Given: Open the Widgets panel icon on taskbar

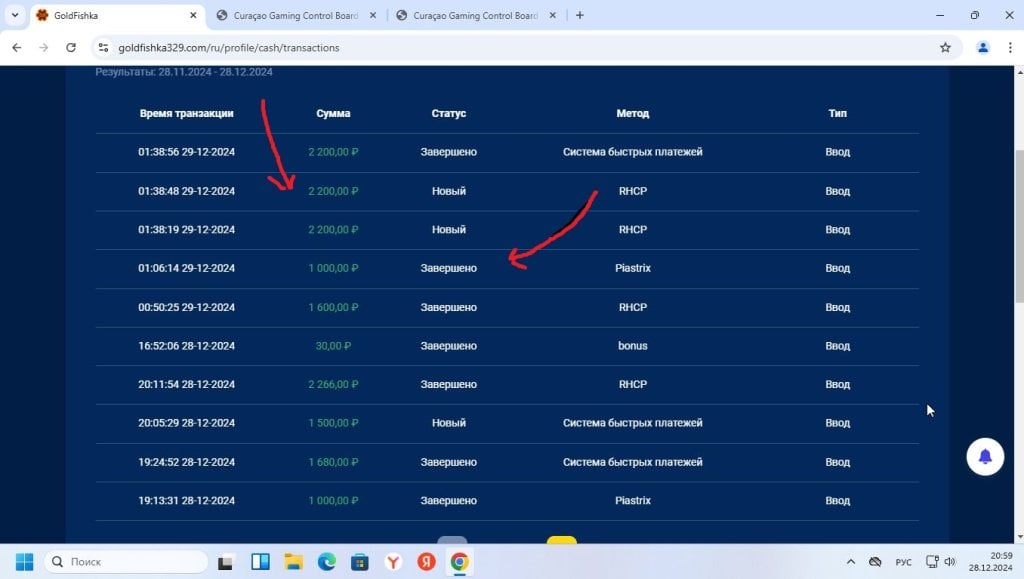Looking at the screenshot, I should point(260,561).
